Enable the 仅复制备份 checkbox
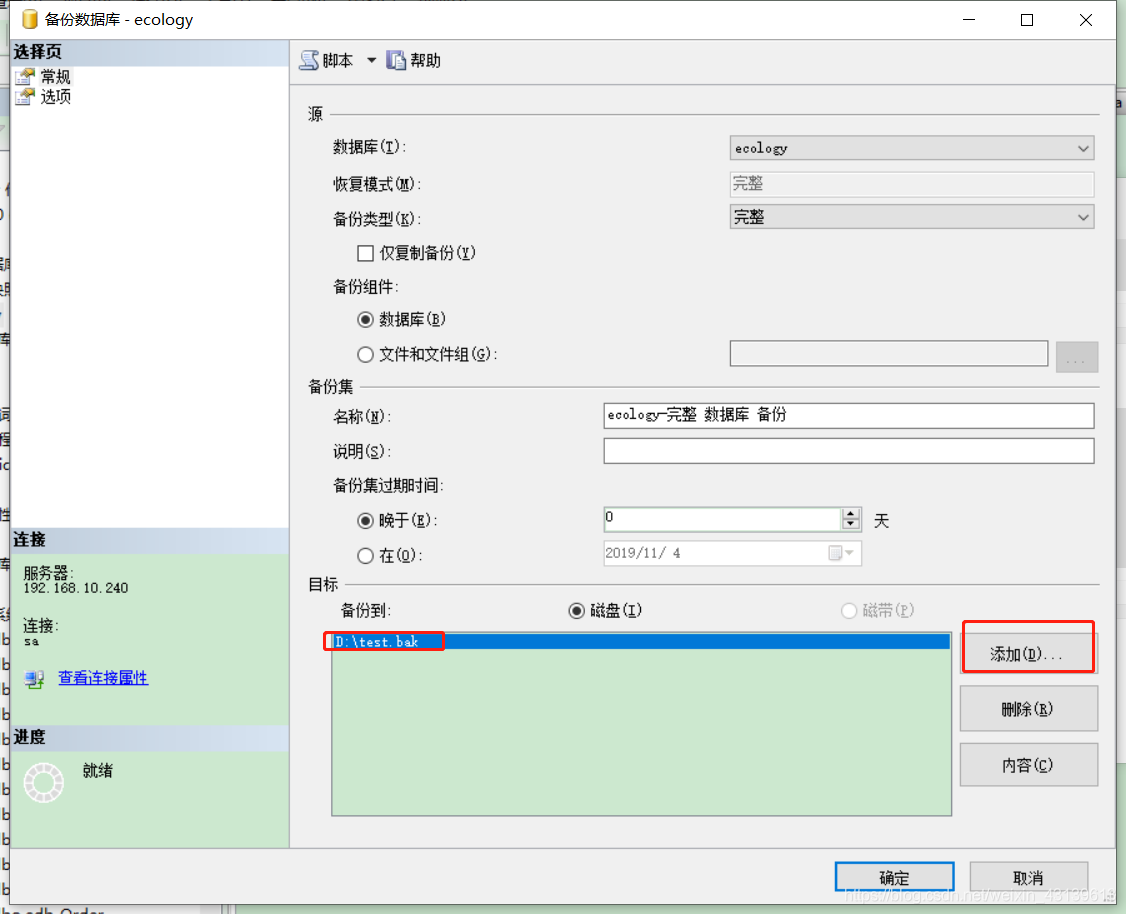This screenshot has height=914, width=1126. [x=365, y=253]
